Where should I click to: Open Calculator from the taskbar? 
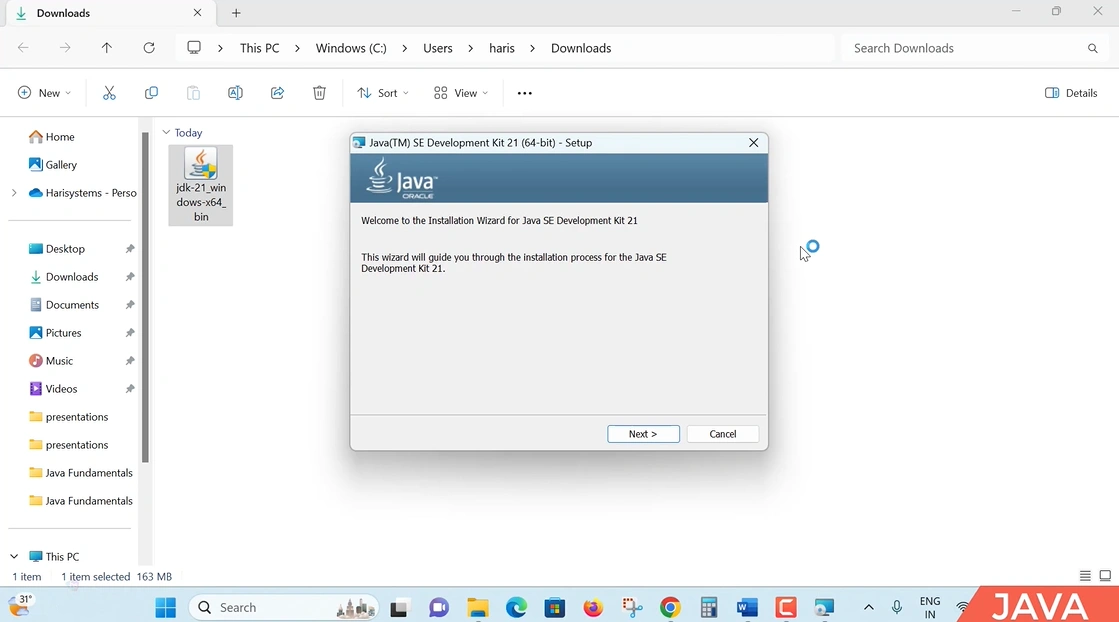coord(709,608)
